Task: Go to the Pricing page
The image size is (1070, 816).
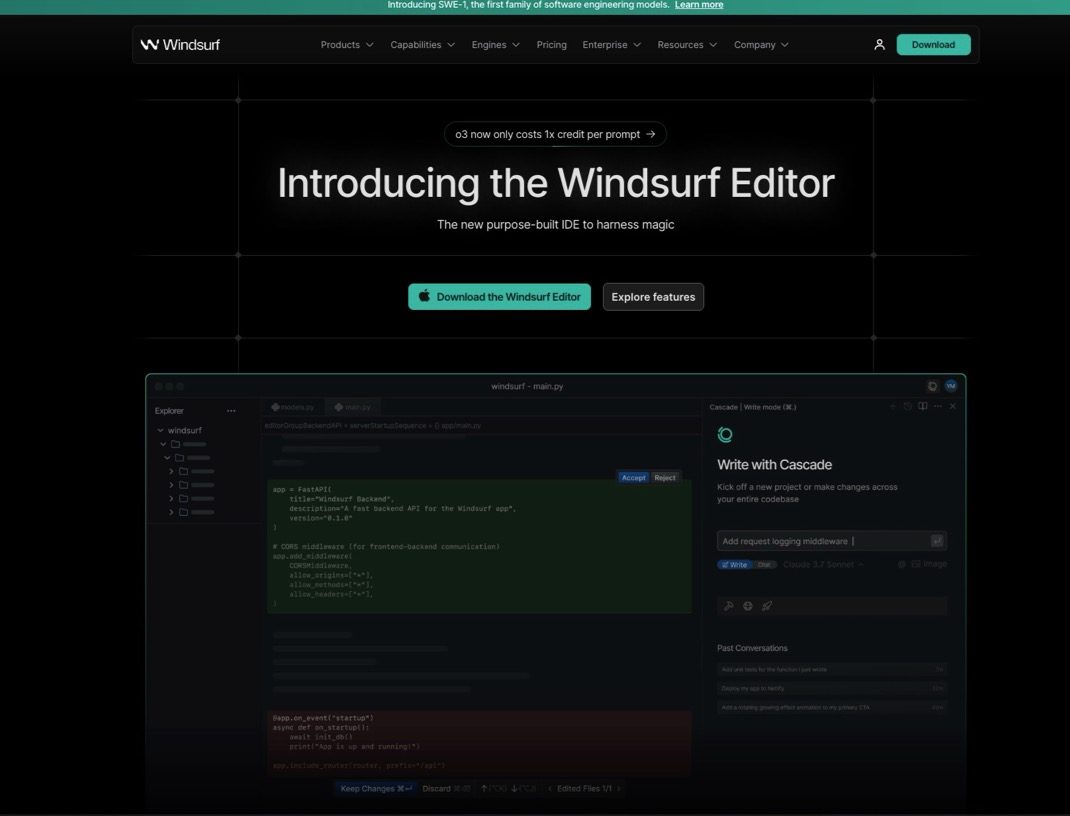Action: tap(551, 45)
